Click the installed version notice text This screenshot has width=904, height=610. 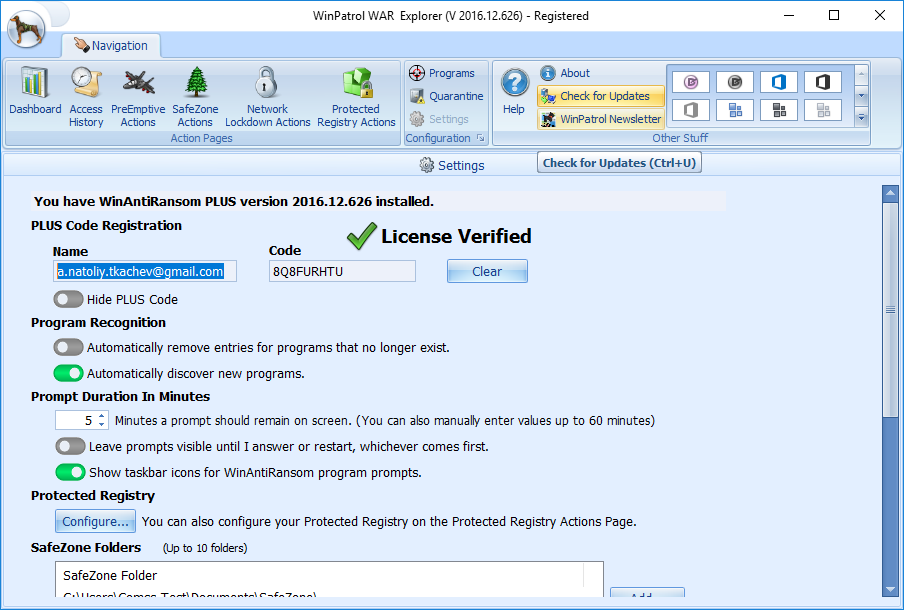click(x=233, y=201)
